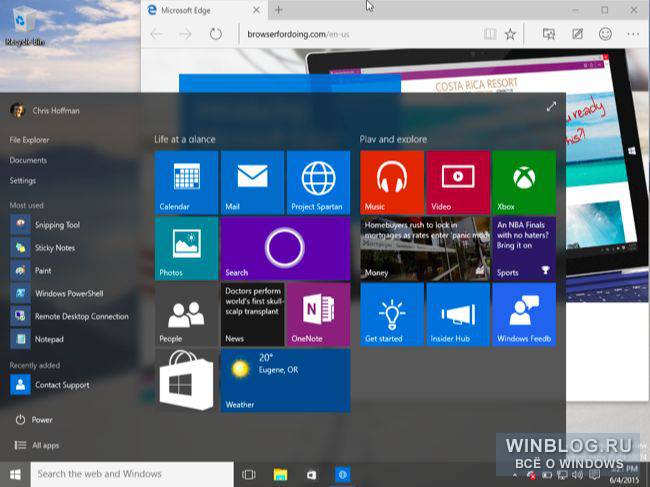The height and width of the screenshot is (487, 650).
Task: Make a Web Note in Edge
Action: [x=577, y=34]
